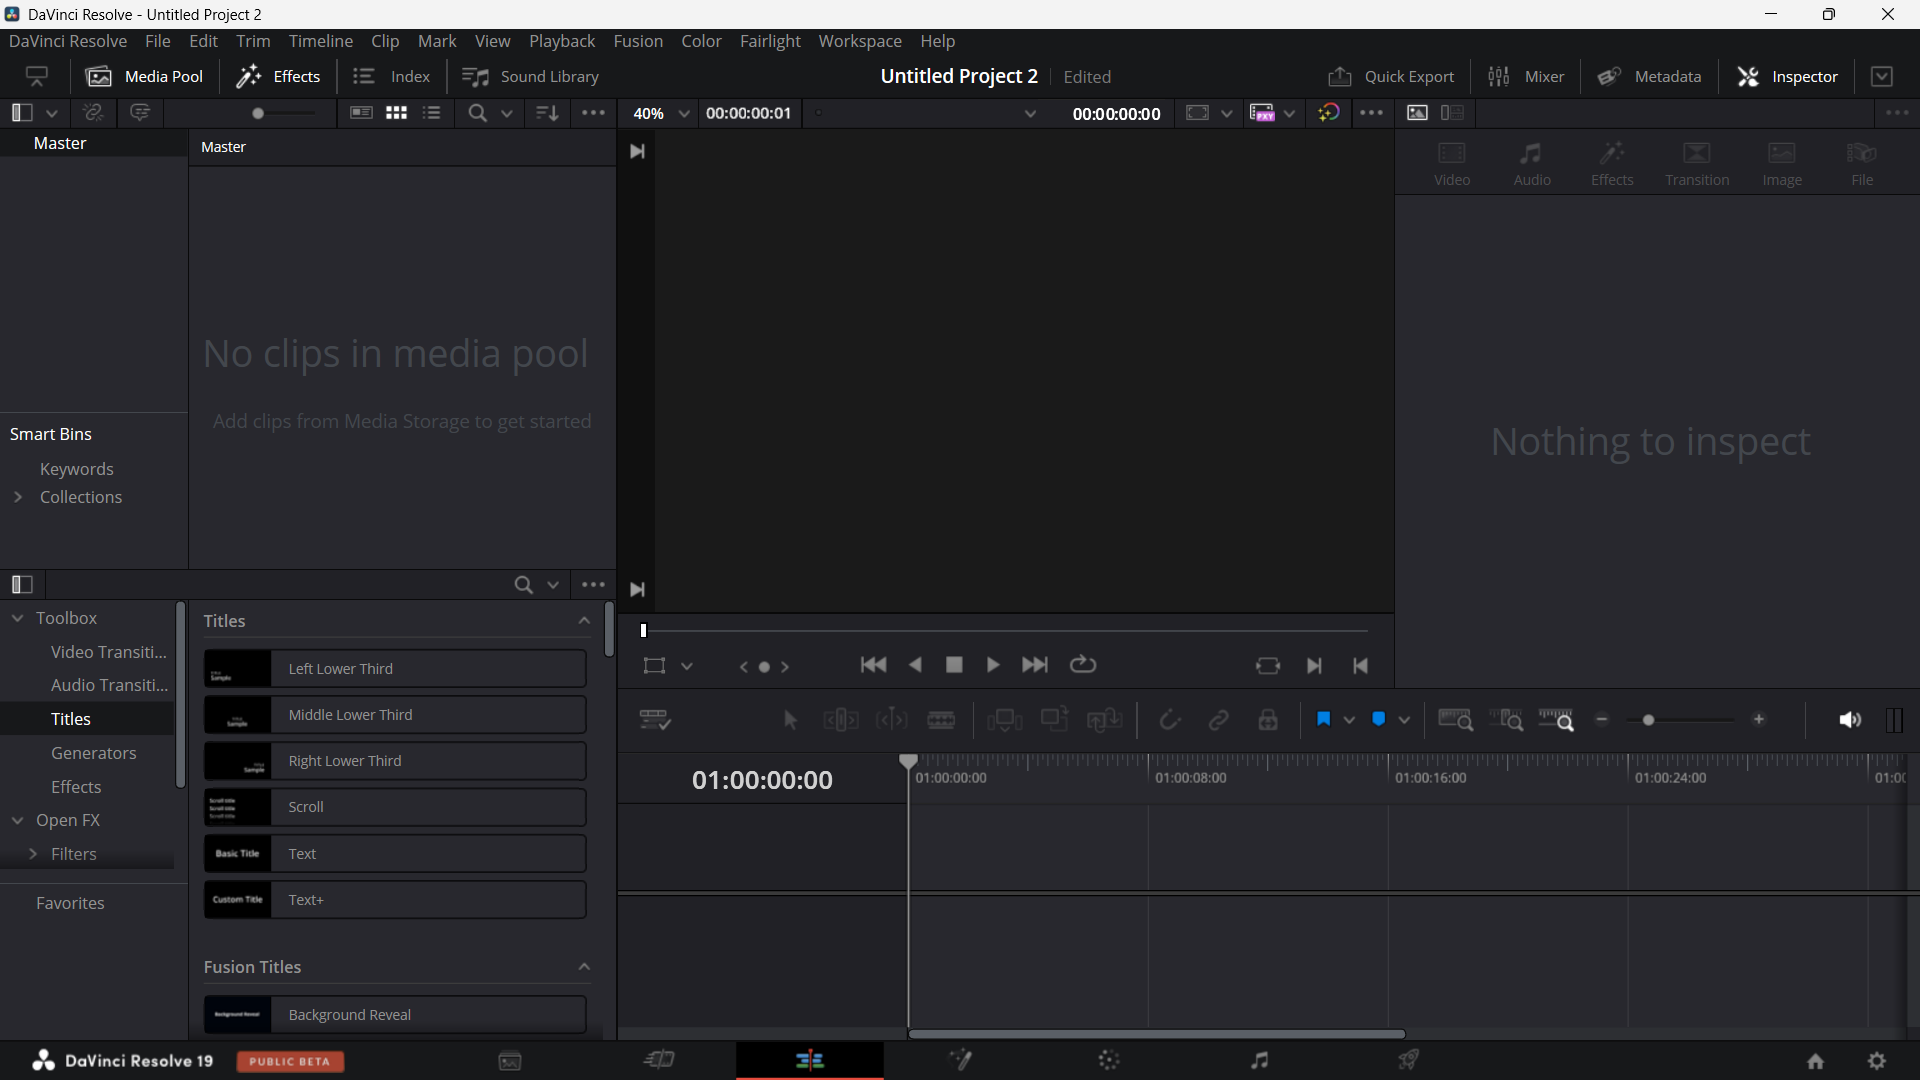Click the loop playback icon
The image size is (1920, 1080).
1083,665
